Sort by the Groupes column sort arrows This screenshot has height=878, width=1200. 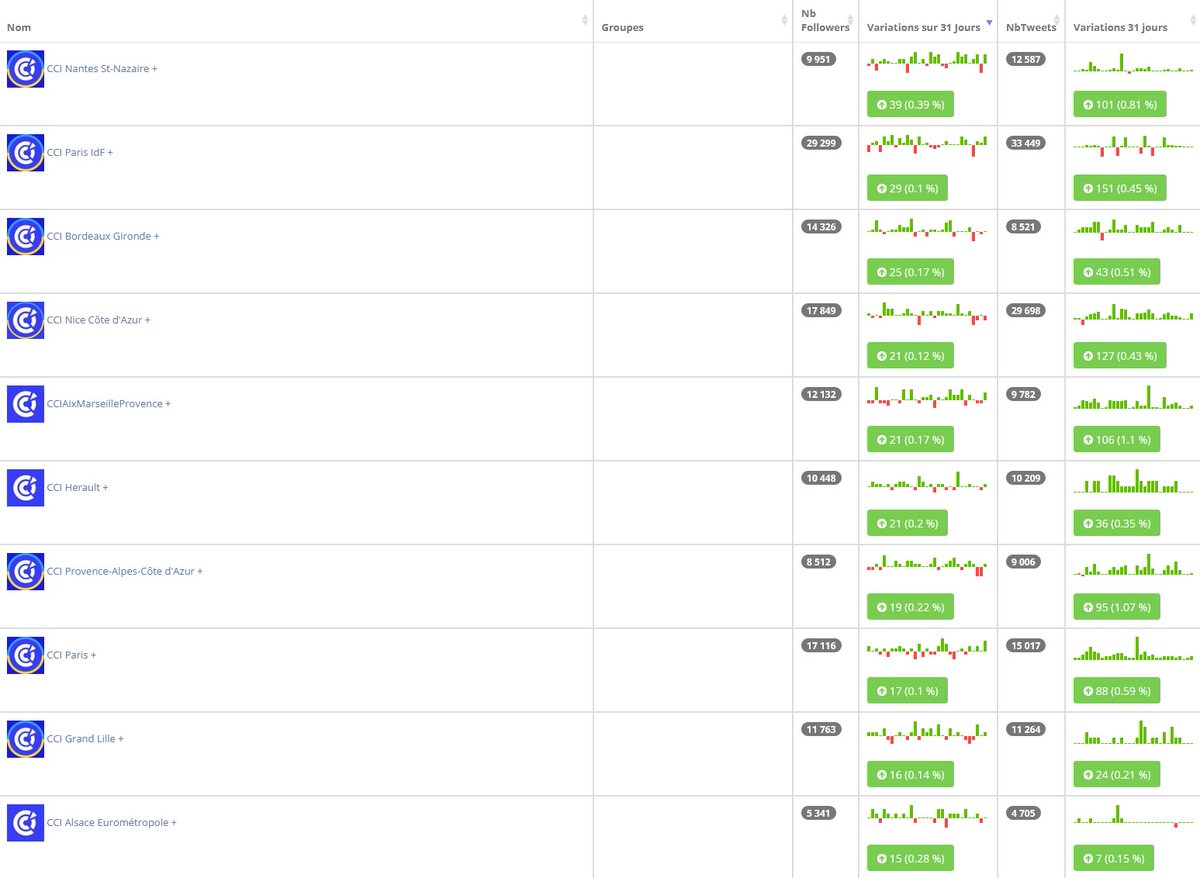[x=785, y=20]
